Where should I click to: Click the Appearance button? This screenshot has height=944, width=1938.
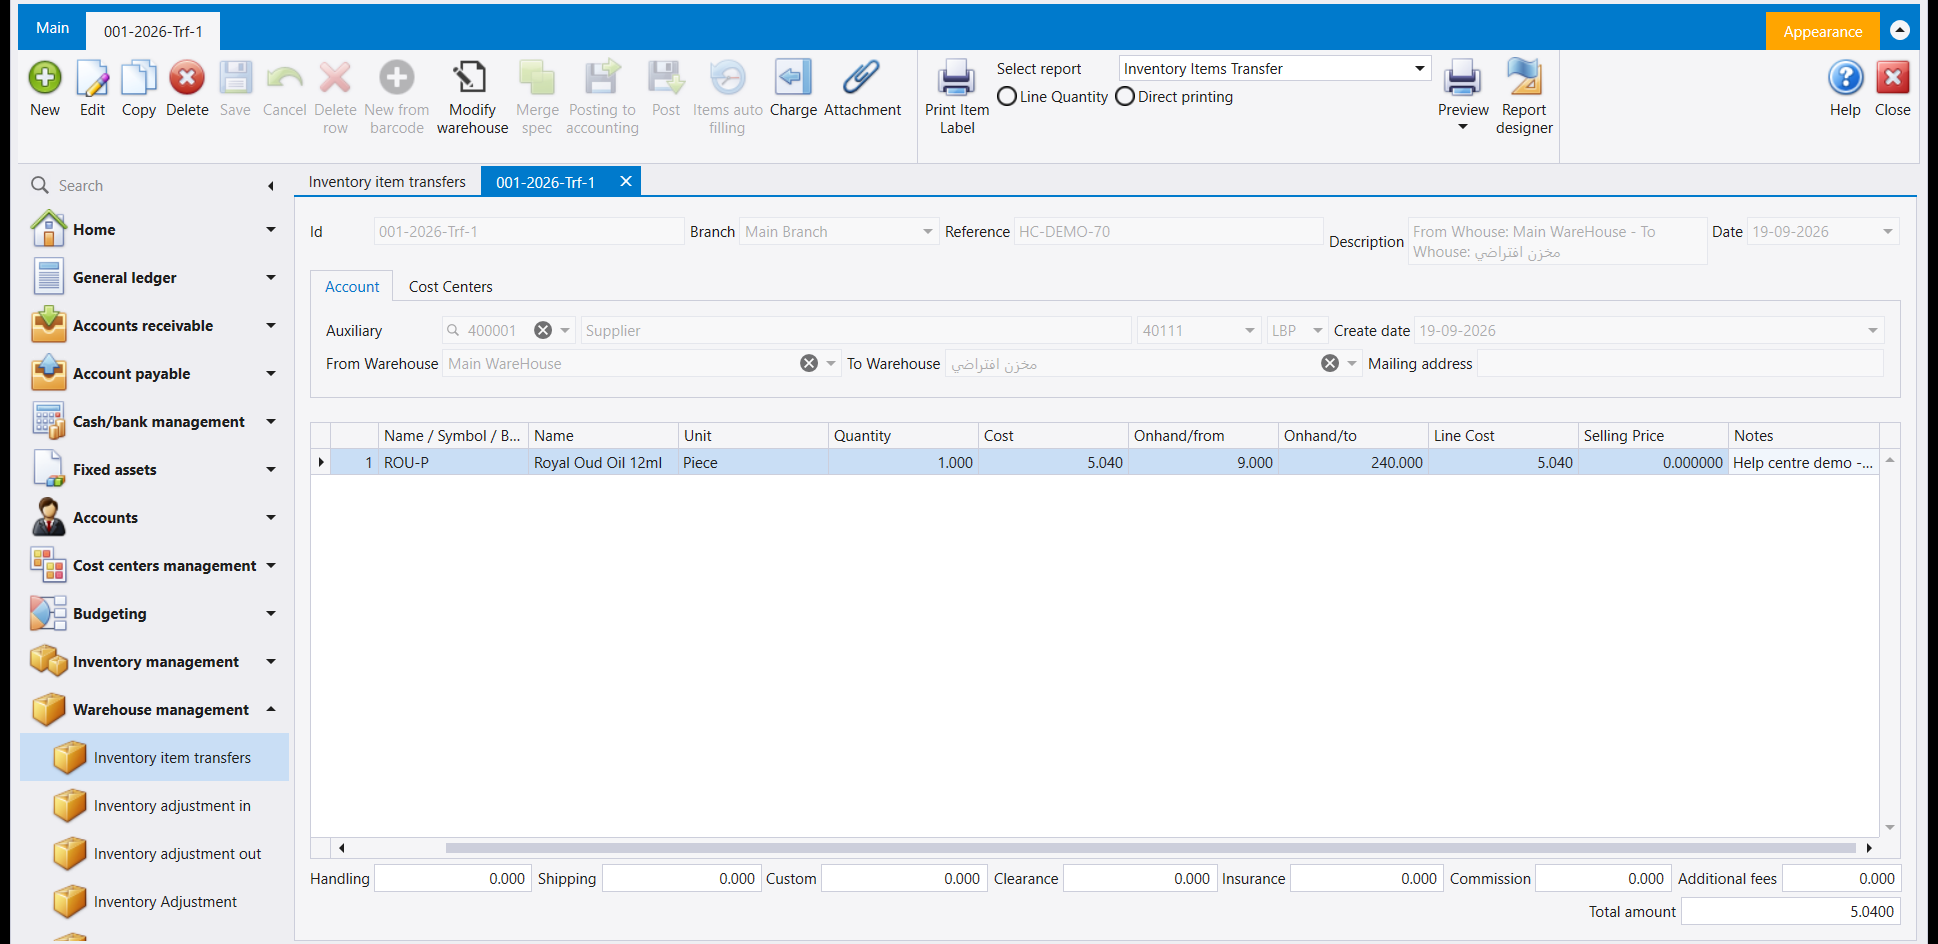click(1822, 32)
